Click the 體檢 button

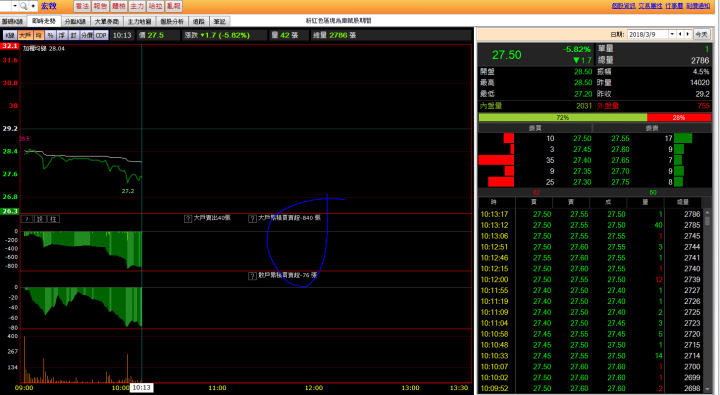click(118, 6)
